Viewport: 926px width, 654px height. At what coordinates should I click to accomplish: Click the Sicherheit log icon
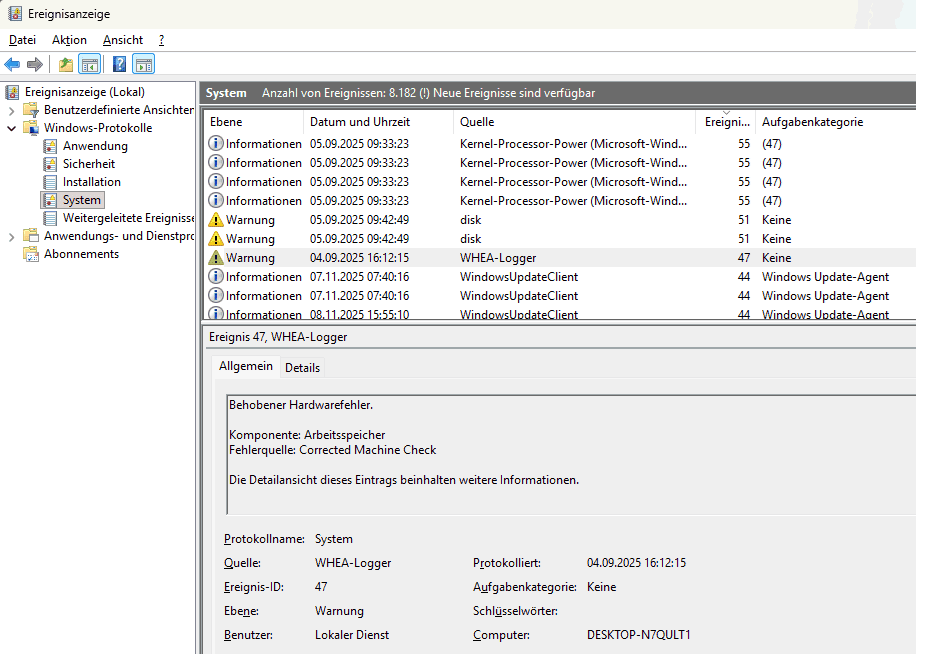click(51, 164)
